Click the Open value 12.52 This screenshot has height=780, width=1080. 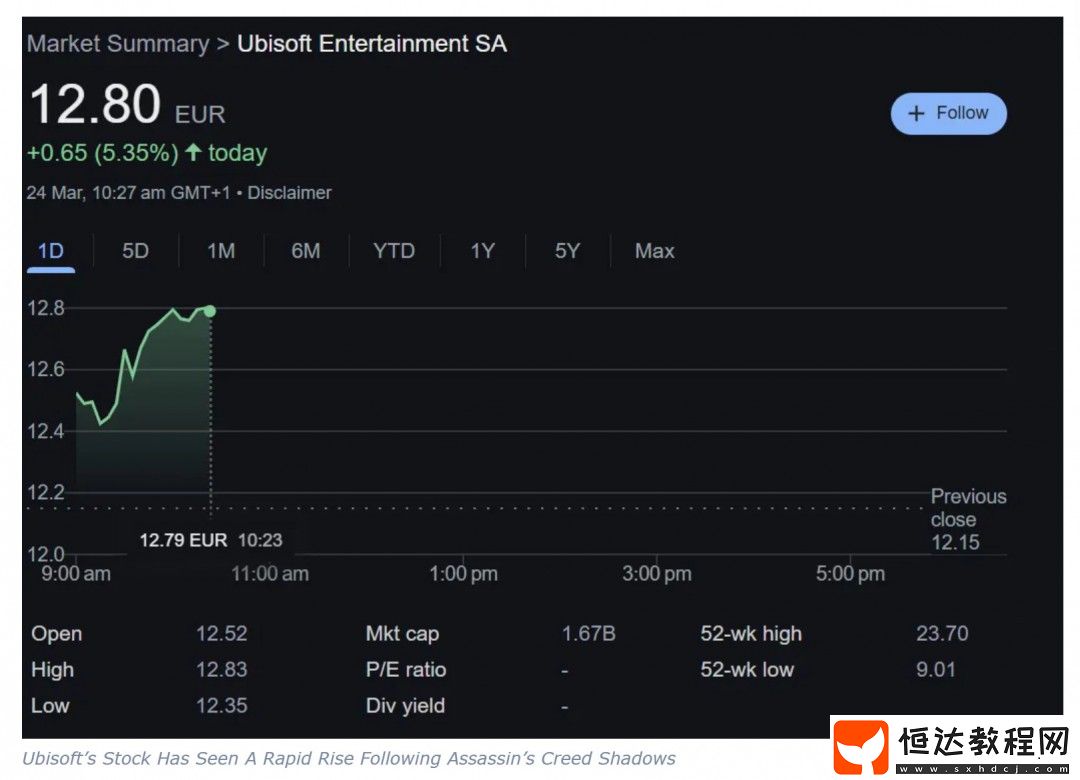pyautogui.click(x=222, y=634)
